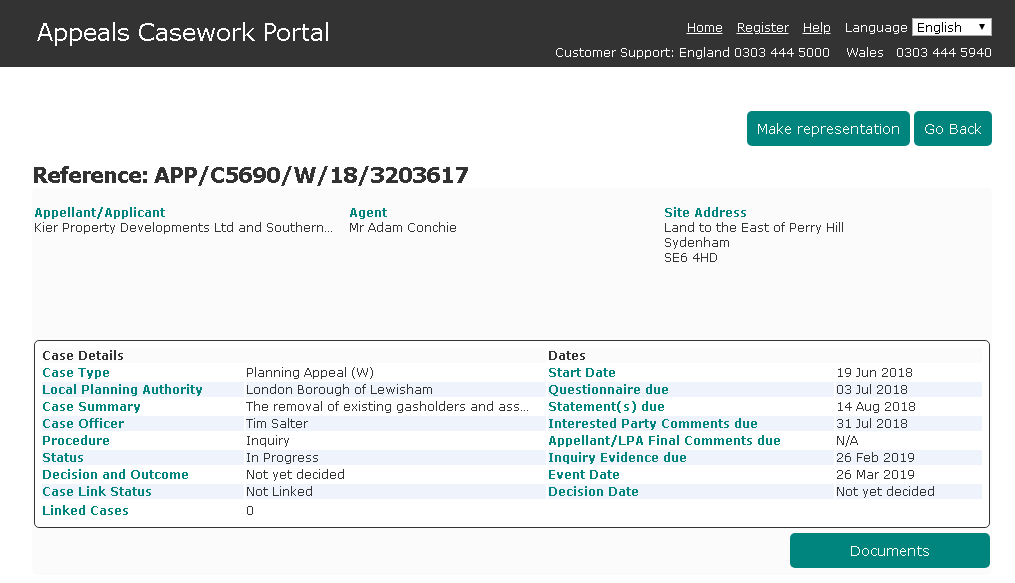Click the Decision and Outcome label
The width and height of the screenshot is (1015, 583).
115,474
